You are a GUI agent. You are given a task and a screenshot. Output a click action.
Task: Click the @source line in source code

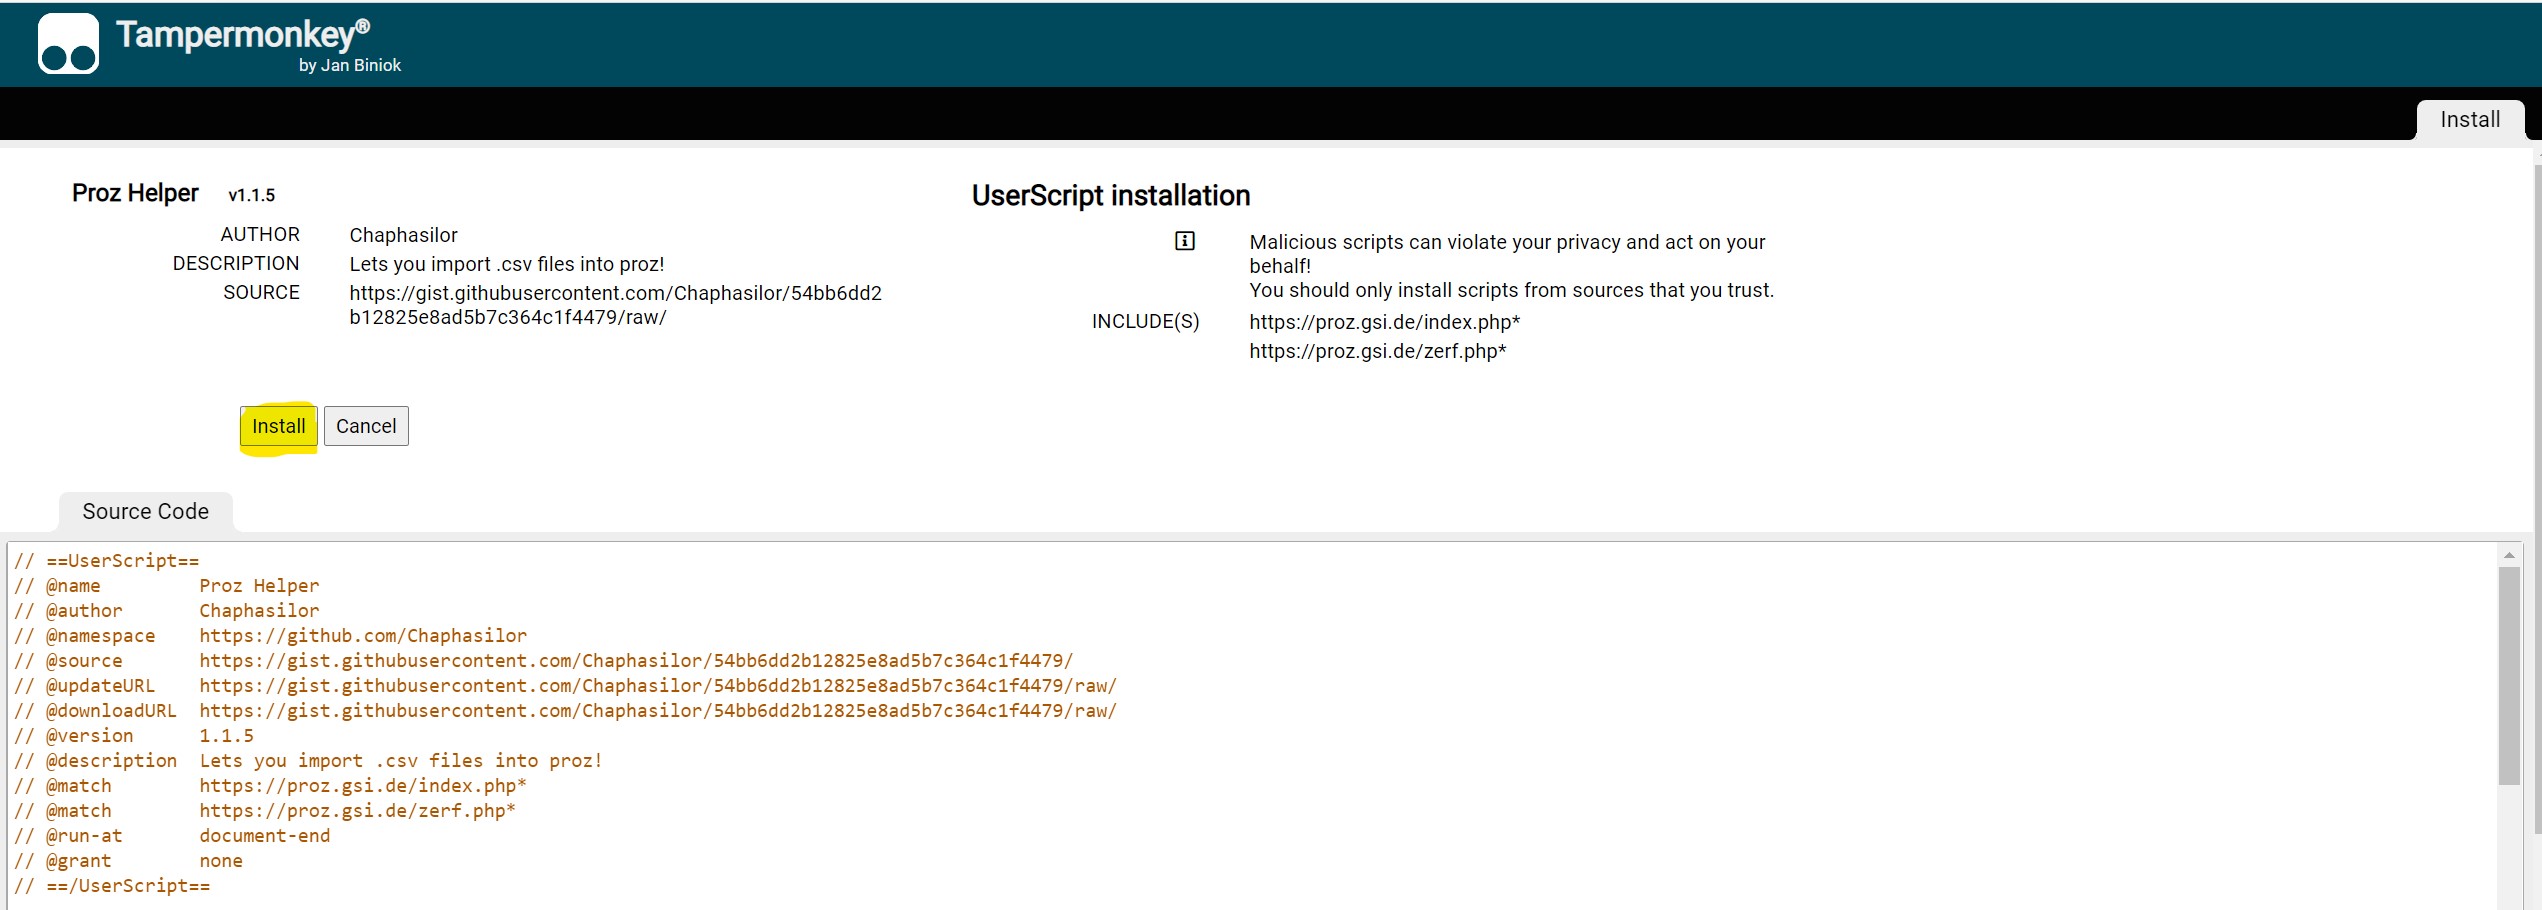click(543, 661)
